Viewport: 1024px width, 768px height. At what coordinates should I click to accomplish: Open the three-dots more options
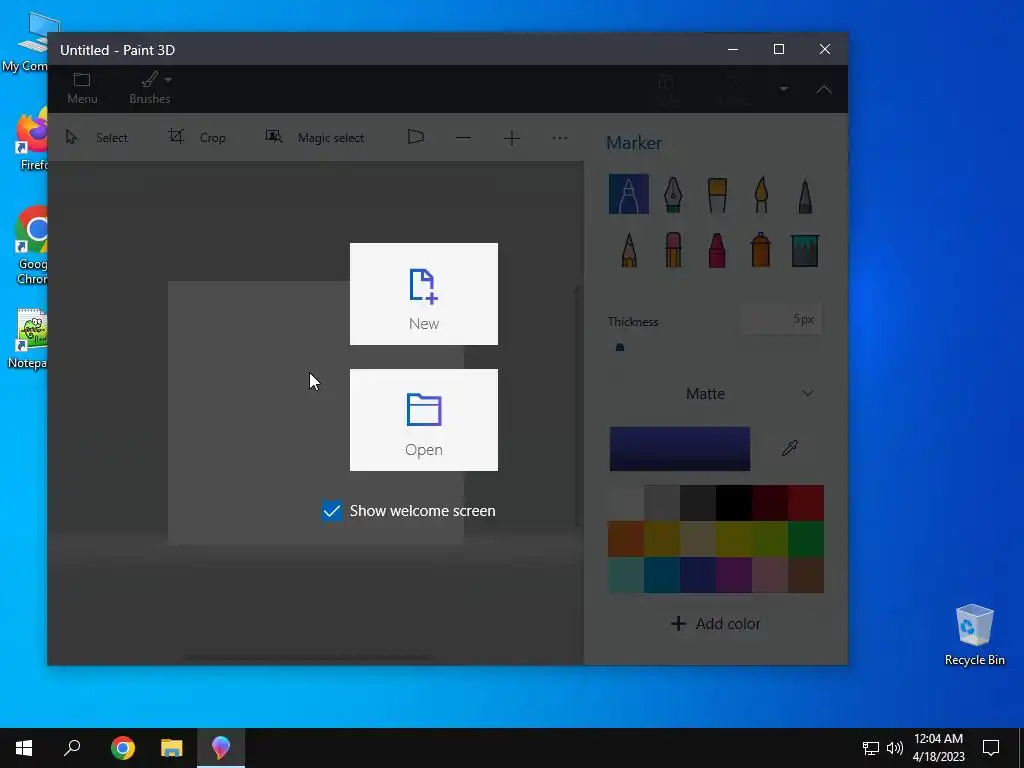(560, 138)
